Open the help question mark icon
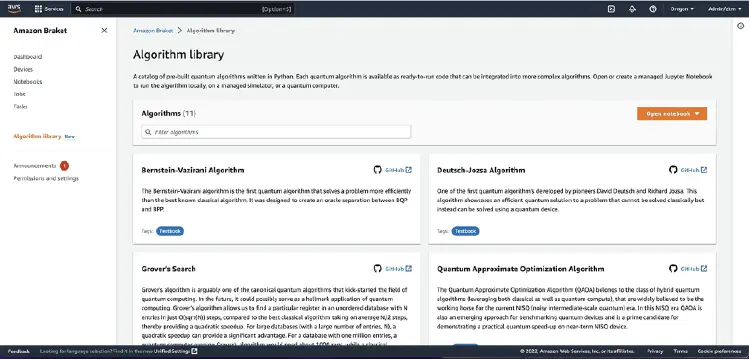 [x=653, y=9]
